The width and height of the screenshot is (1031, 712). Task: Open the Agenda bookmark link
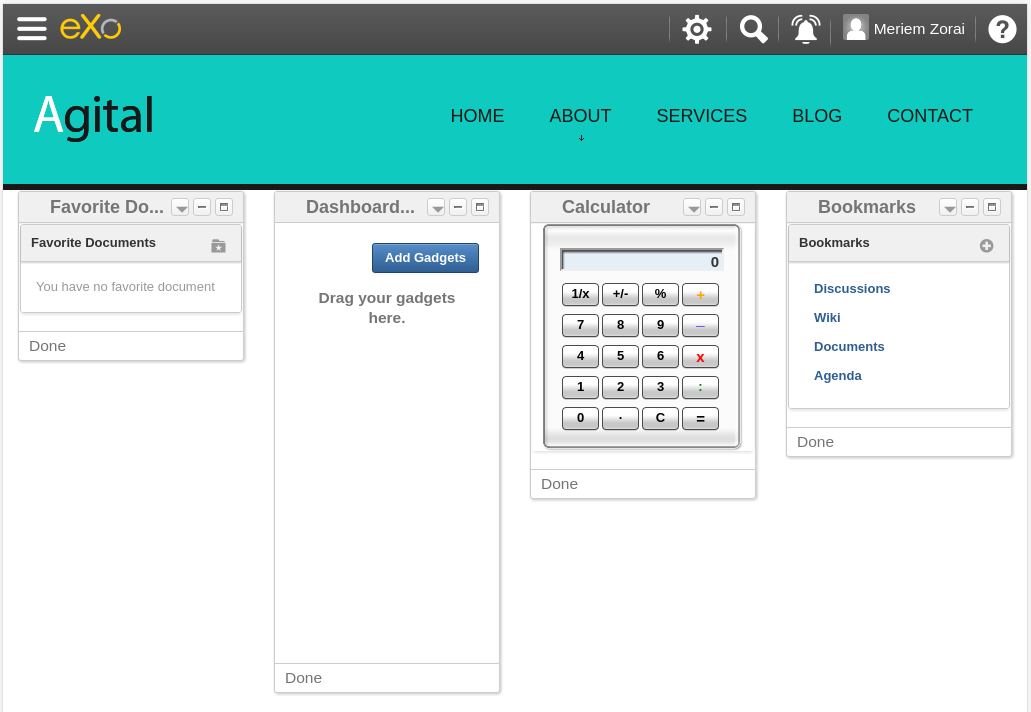pyautogui.click(x=838, y=375)
